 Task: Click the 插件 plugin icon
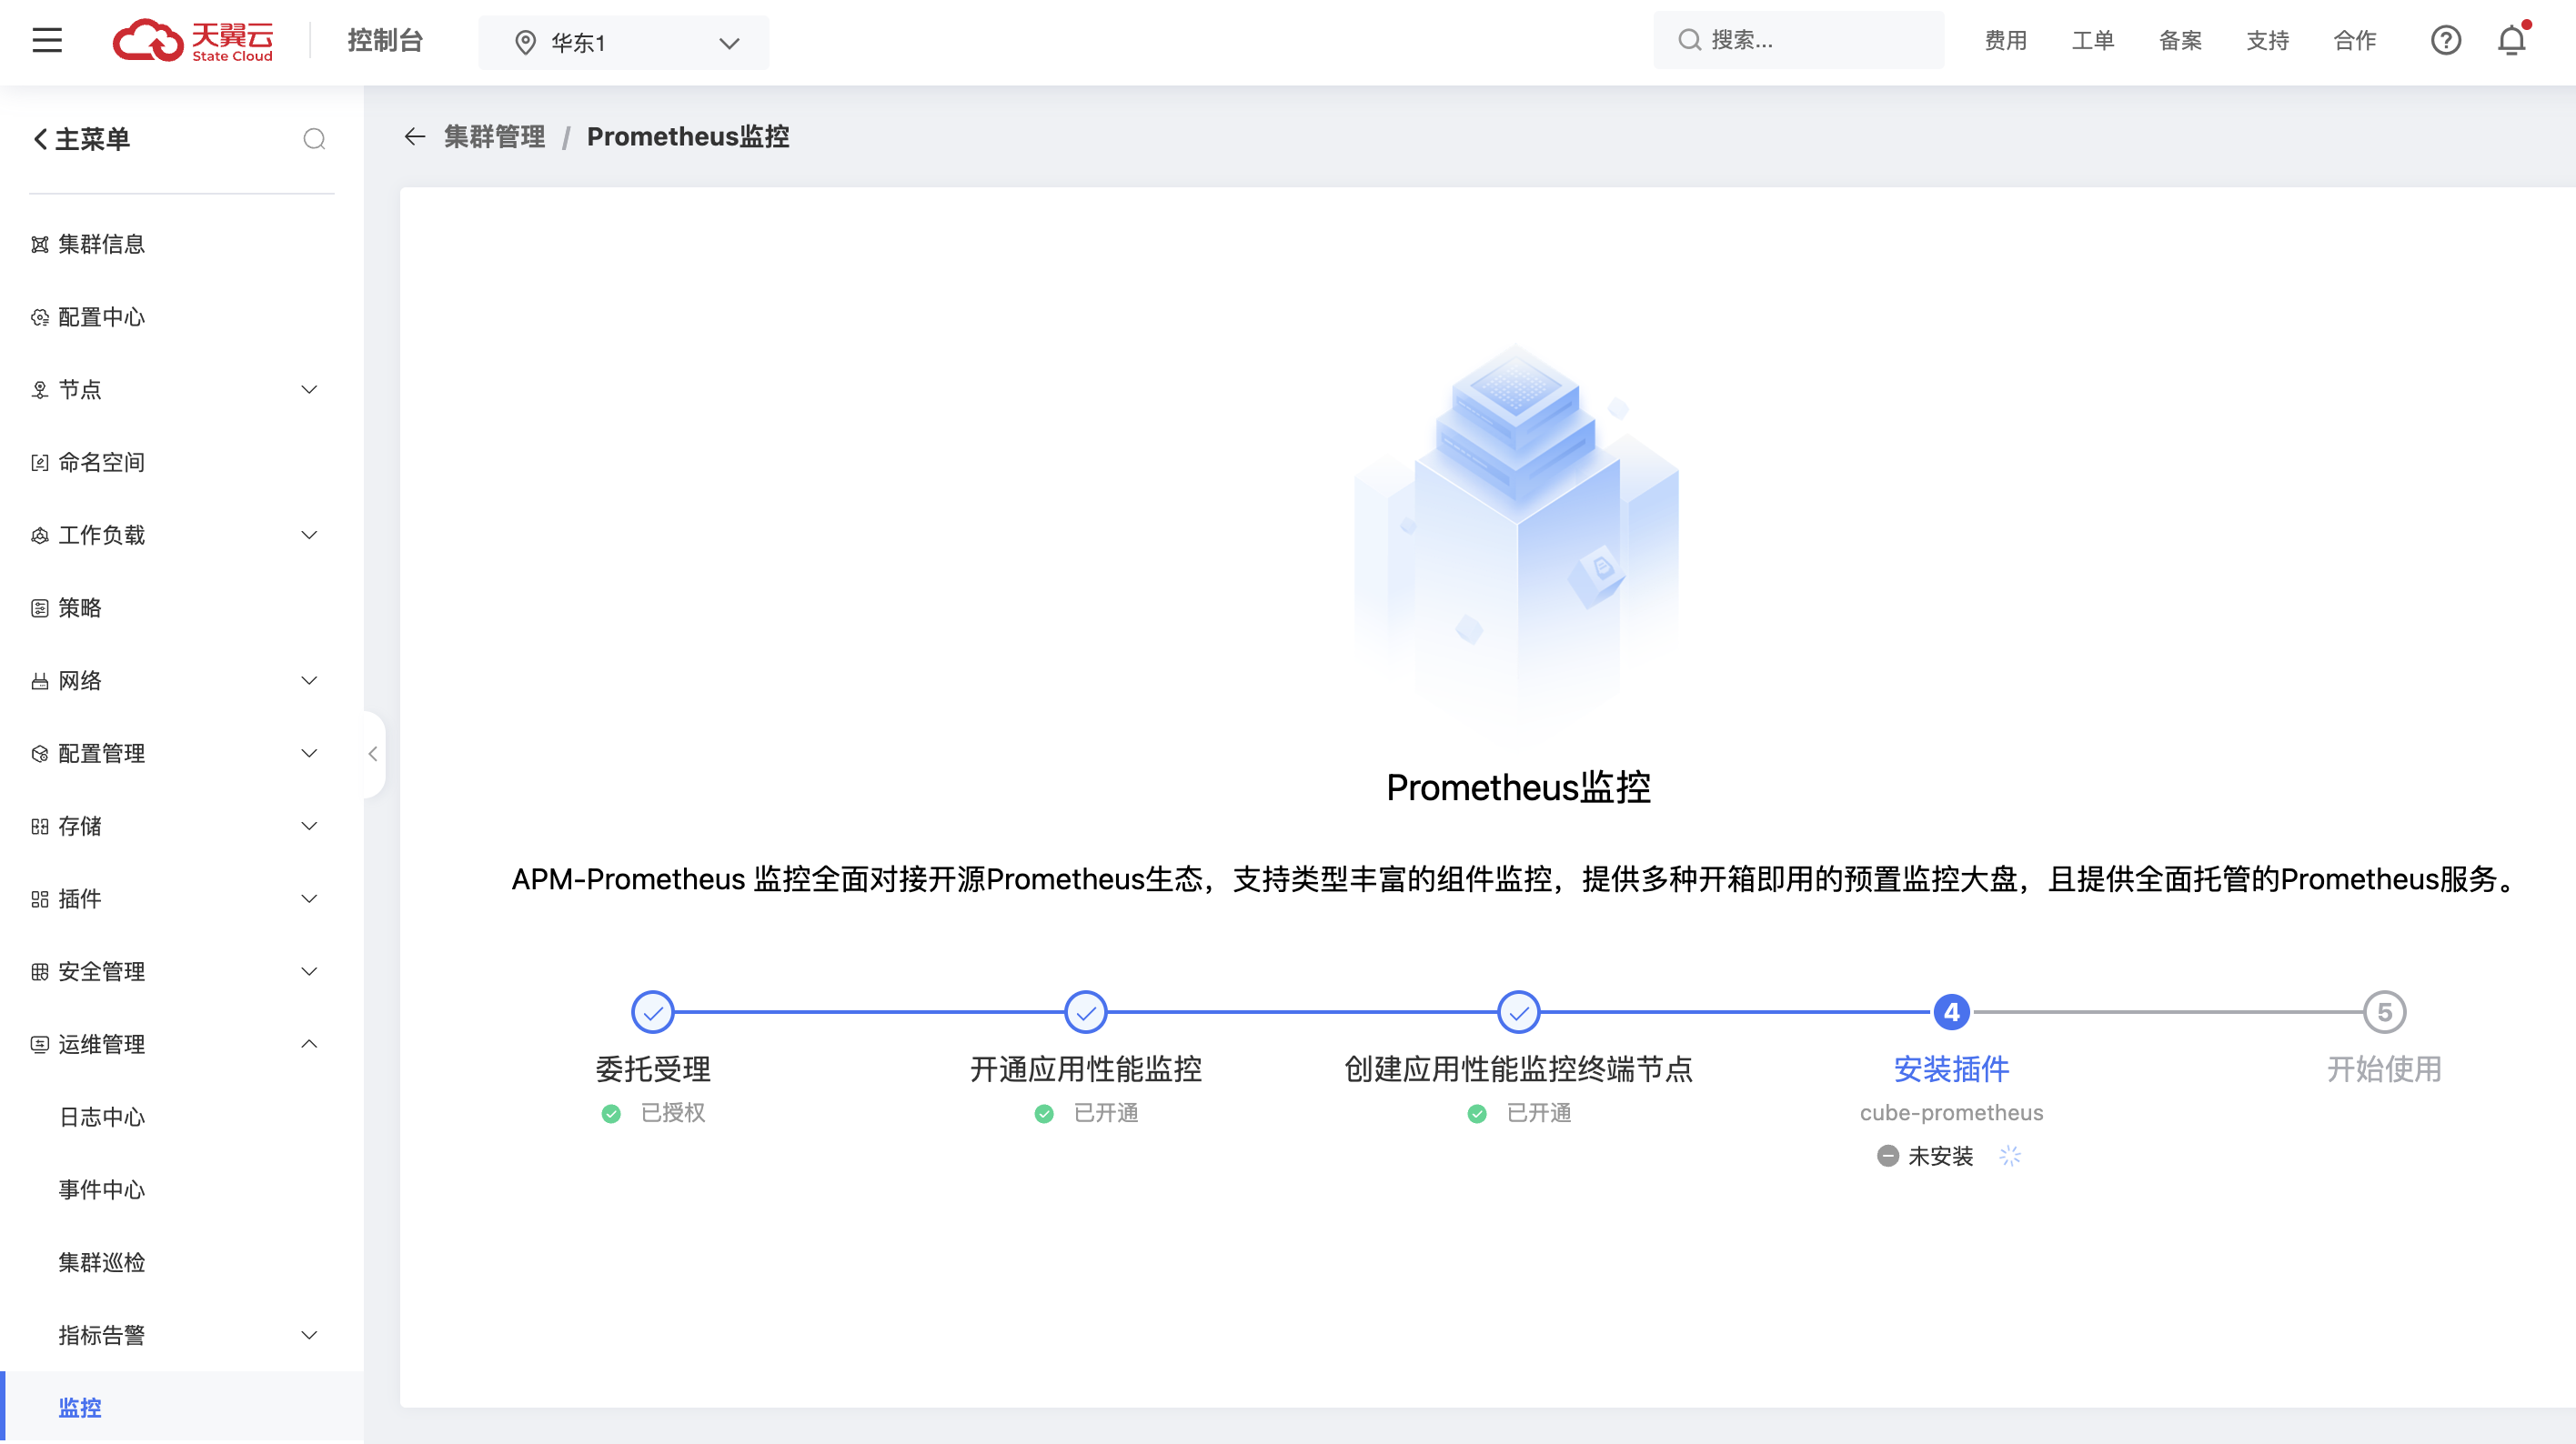point(40,900)
